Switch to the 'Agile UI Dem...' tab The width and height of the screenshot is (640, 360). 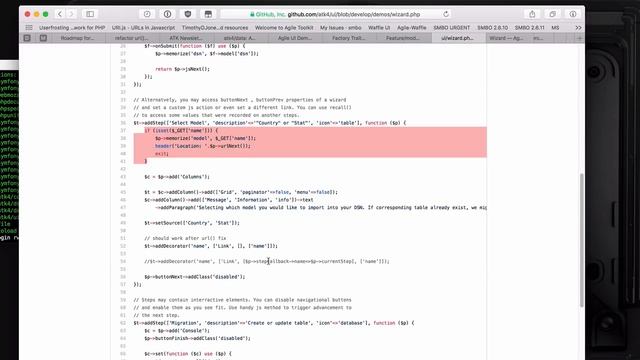tap(295, 38)
